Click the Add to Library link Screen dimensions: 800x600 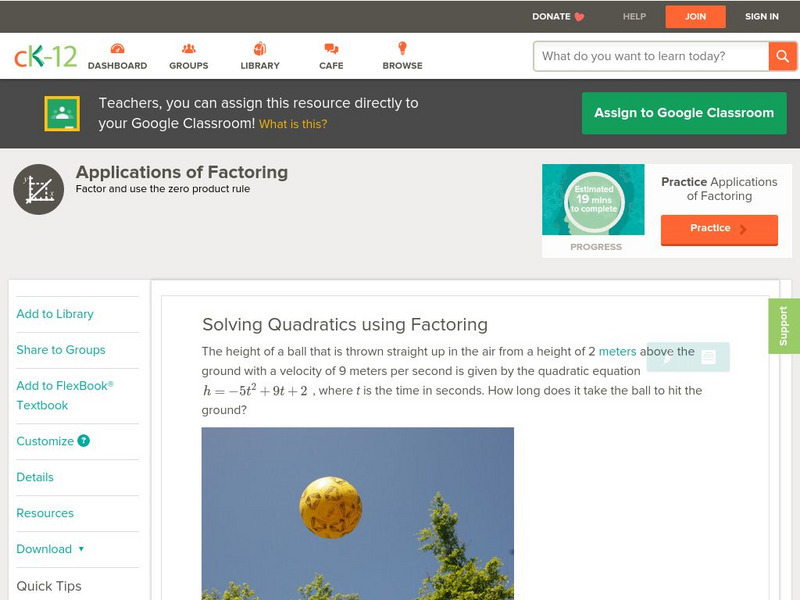pos(55,314)
